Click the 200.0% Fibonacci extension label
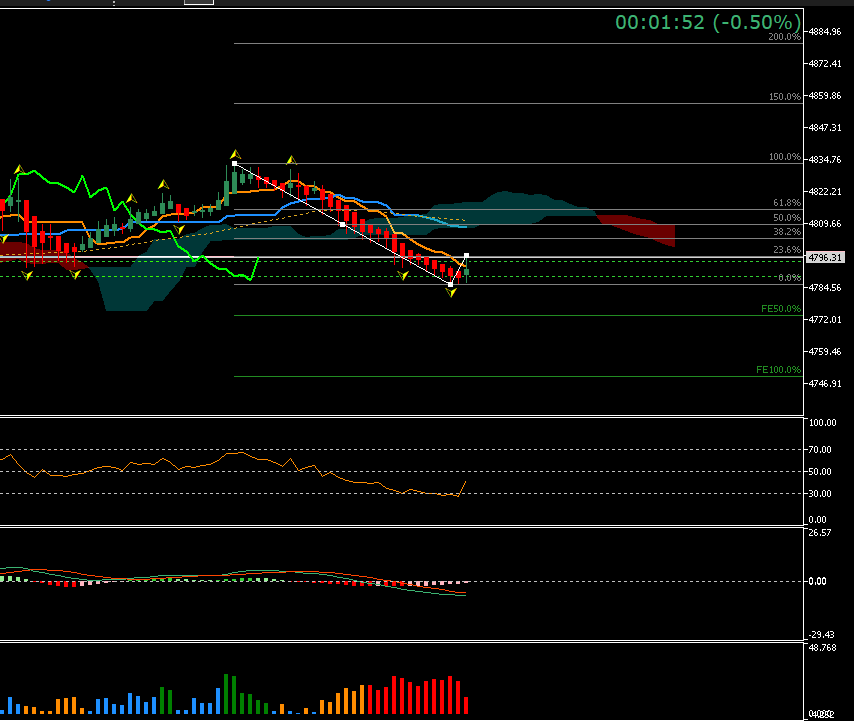The width and height of the screenshot is (854, 721). (x=784, y=37)
